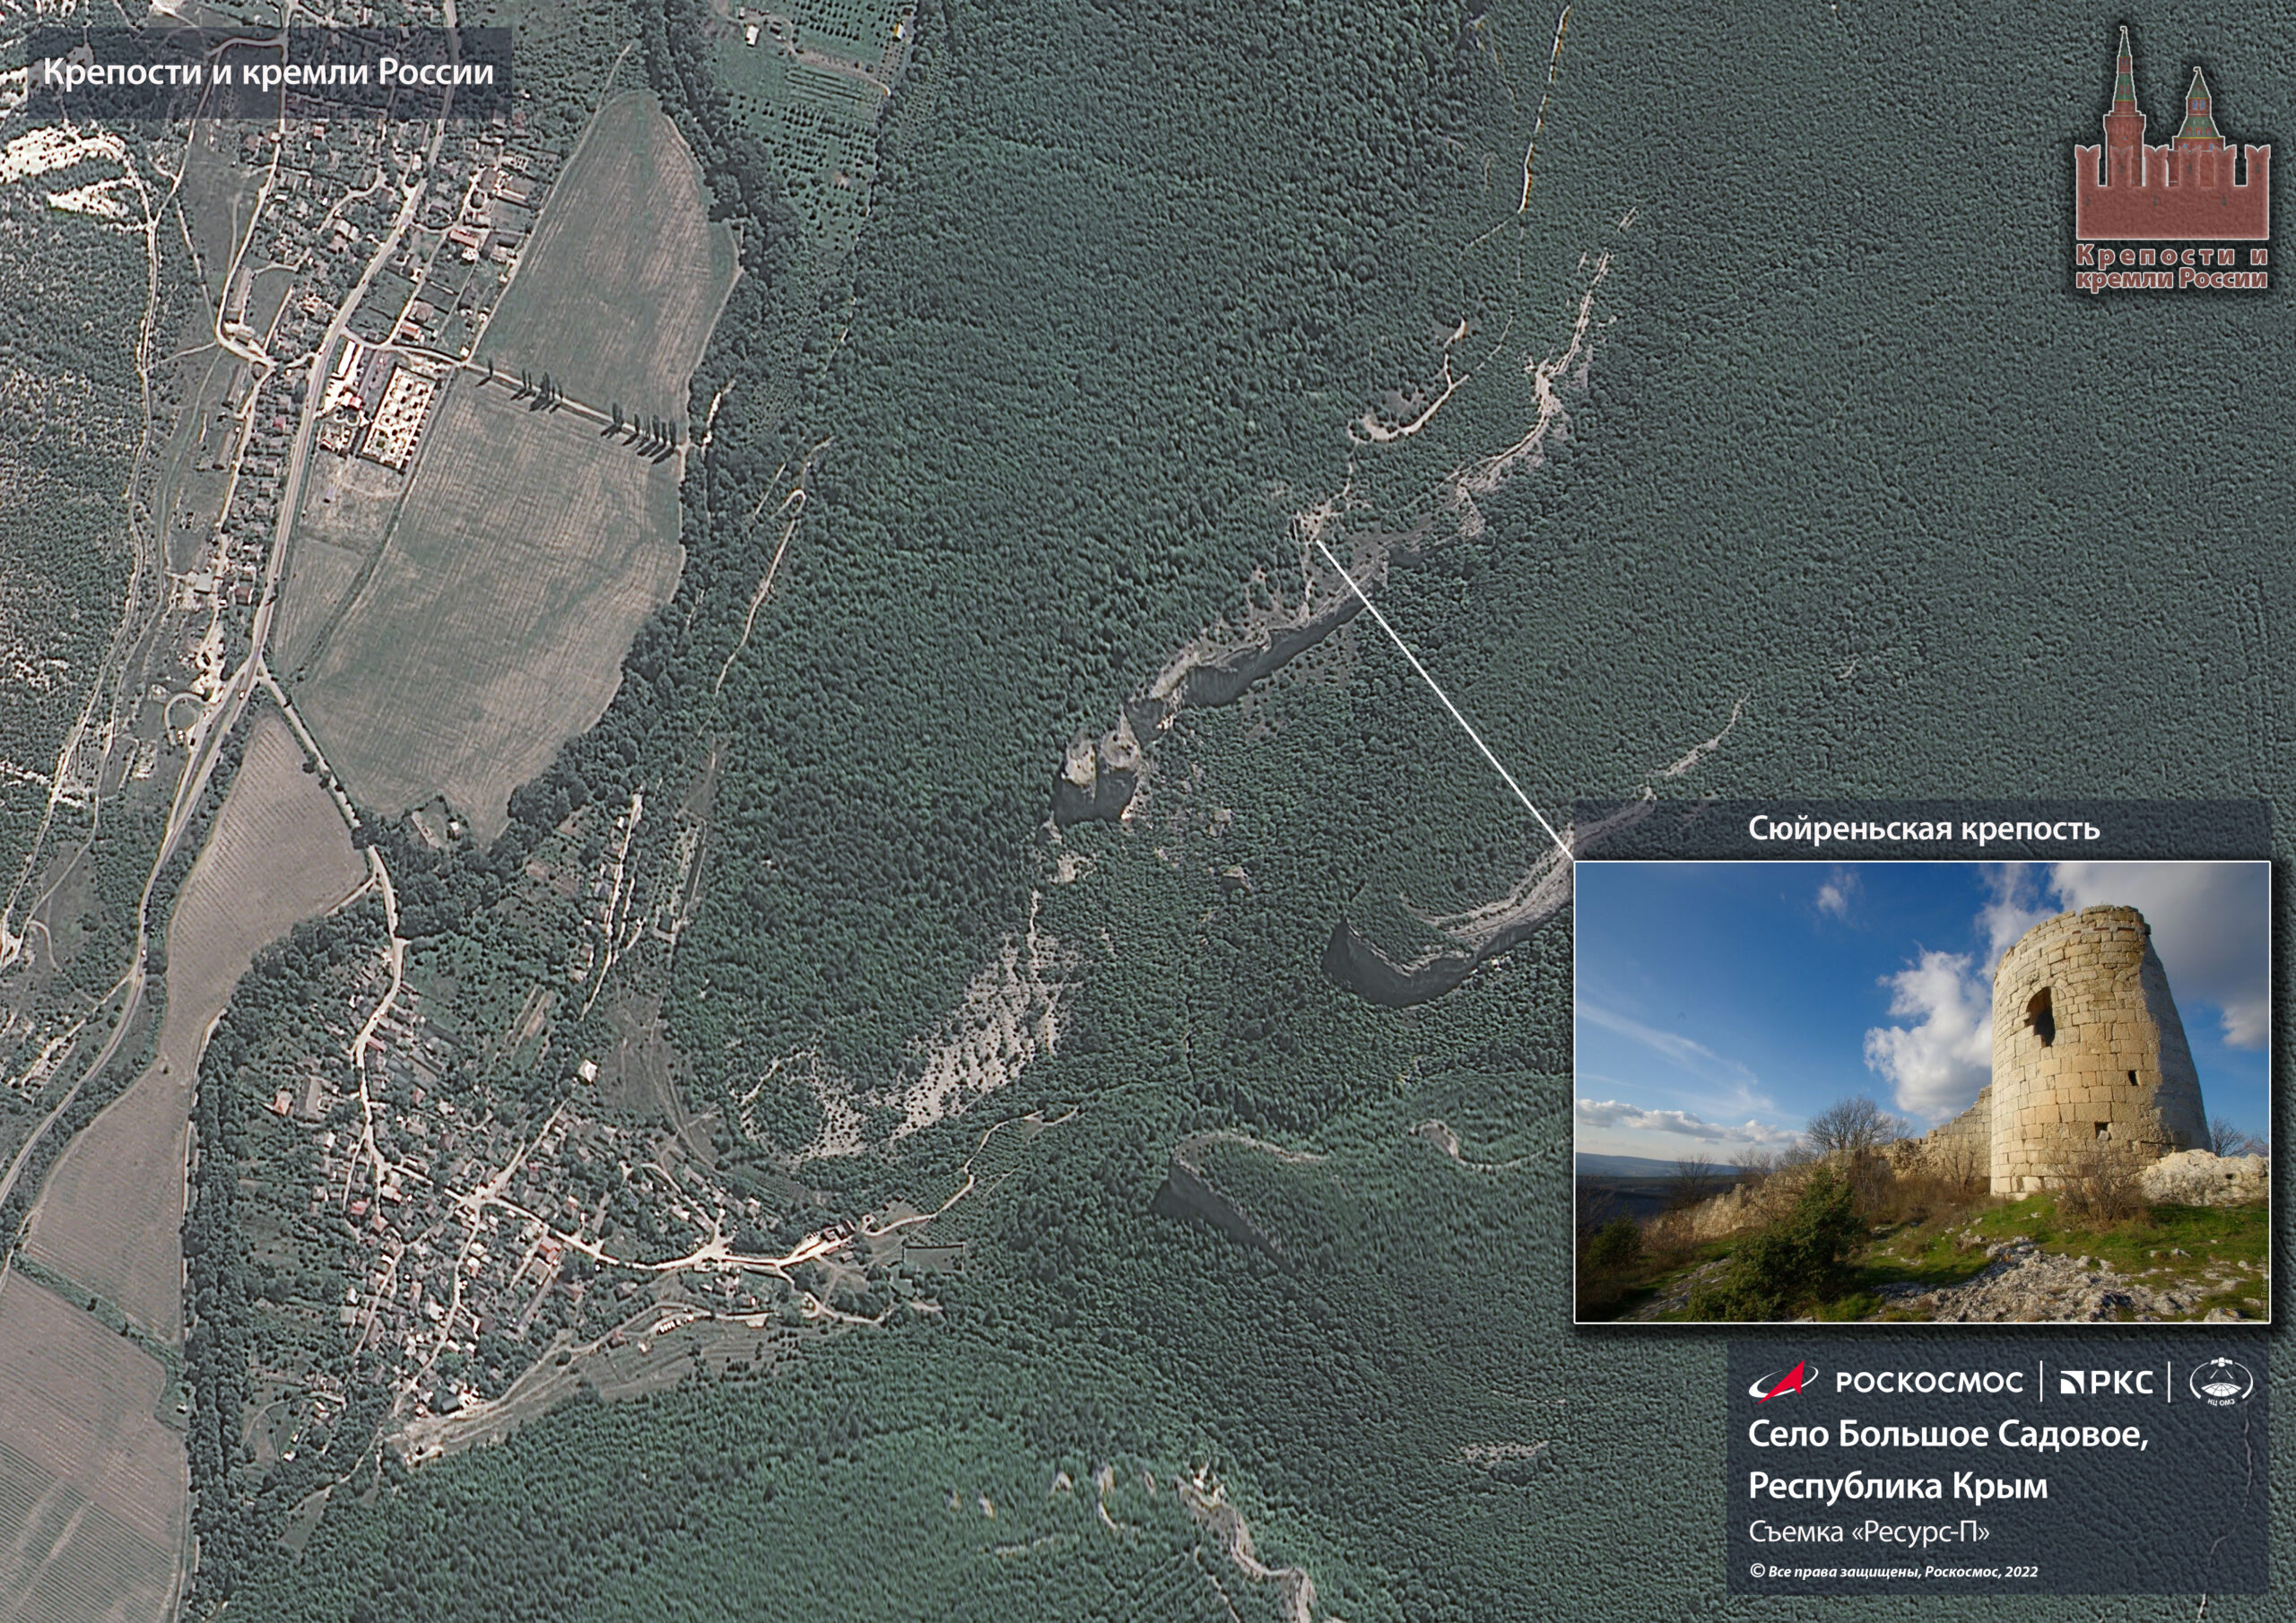Click the middle of the white pointer line
The image size is (2296, 1623).
tap(1446, 699)
